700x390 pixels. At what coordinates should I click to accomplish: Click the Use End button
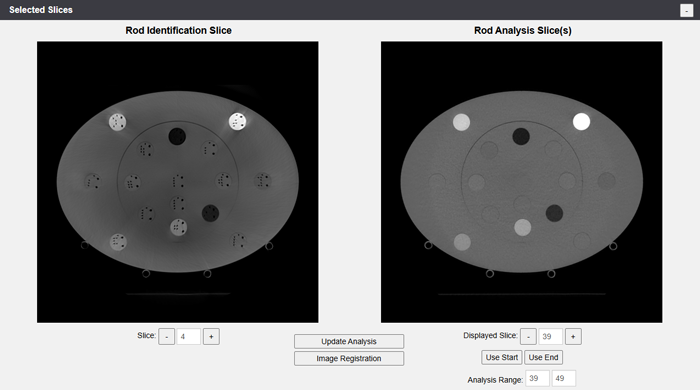tap(543, 357)
